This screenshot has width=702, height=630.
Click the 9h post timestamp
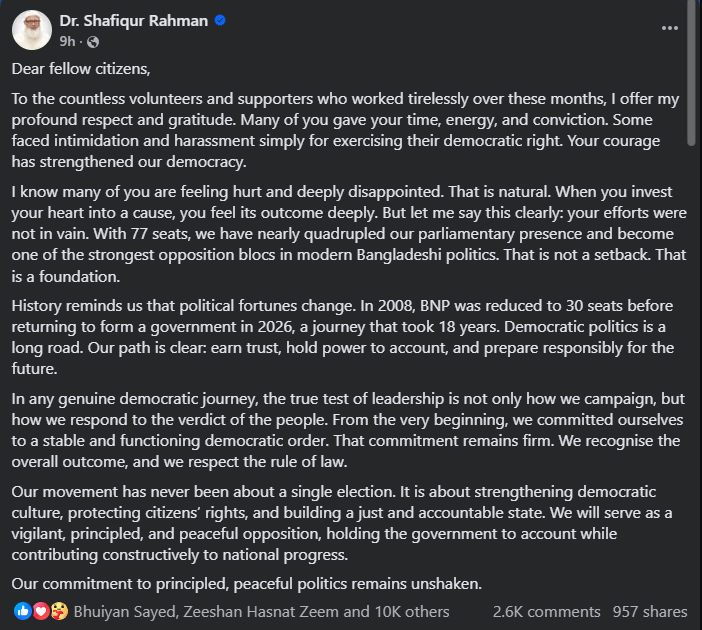click(68, 42)
